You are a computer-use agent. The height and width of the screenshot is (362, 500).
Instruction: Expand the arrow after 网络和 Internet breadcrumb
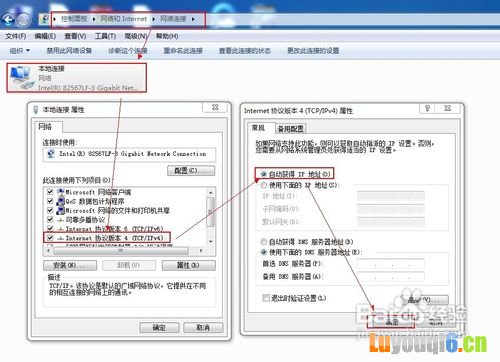click(153, 19)
